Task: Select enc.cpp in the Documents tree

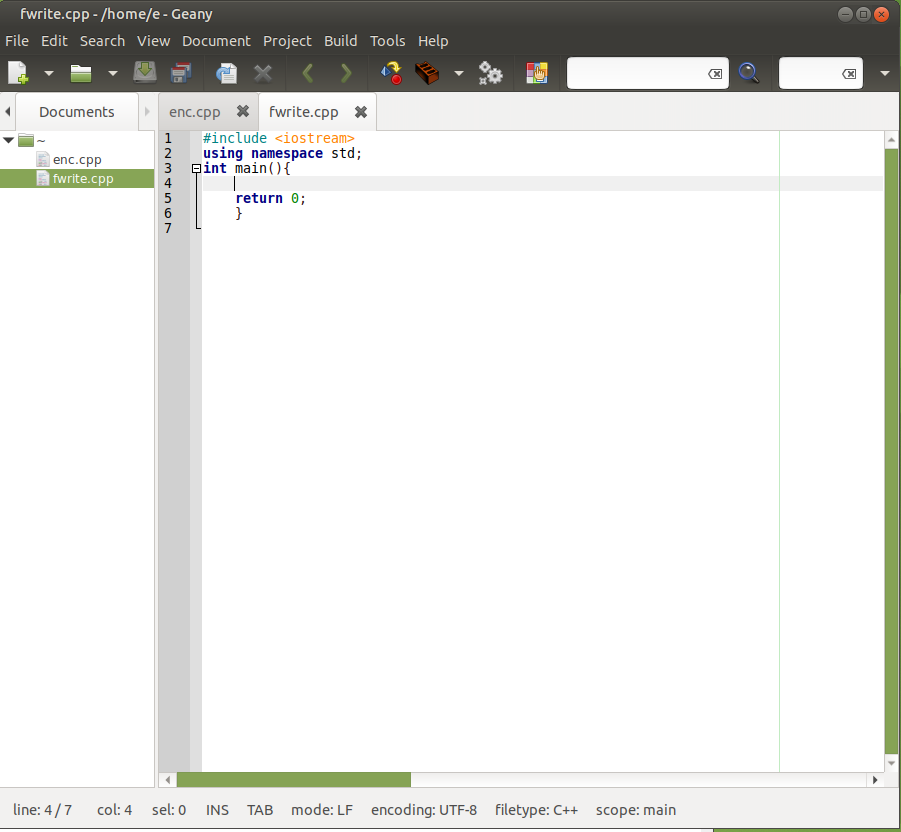Action: click(x=77, y=159)
